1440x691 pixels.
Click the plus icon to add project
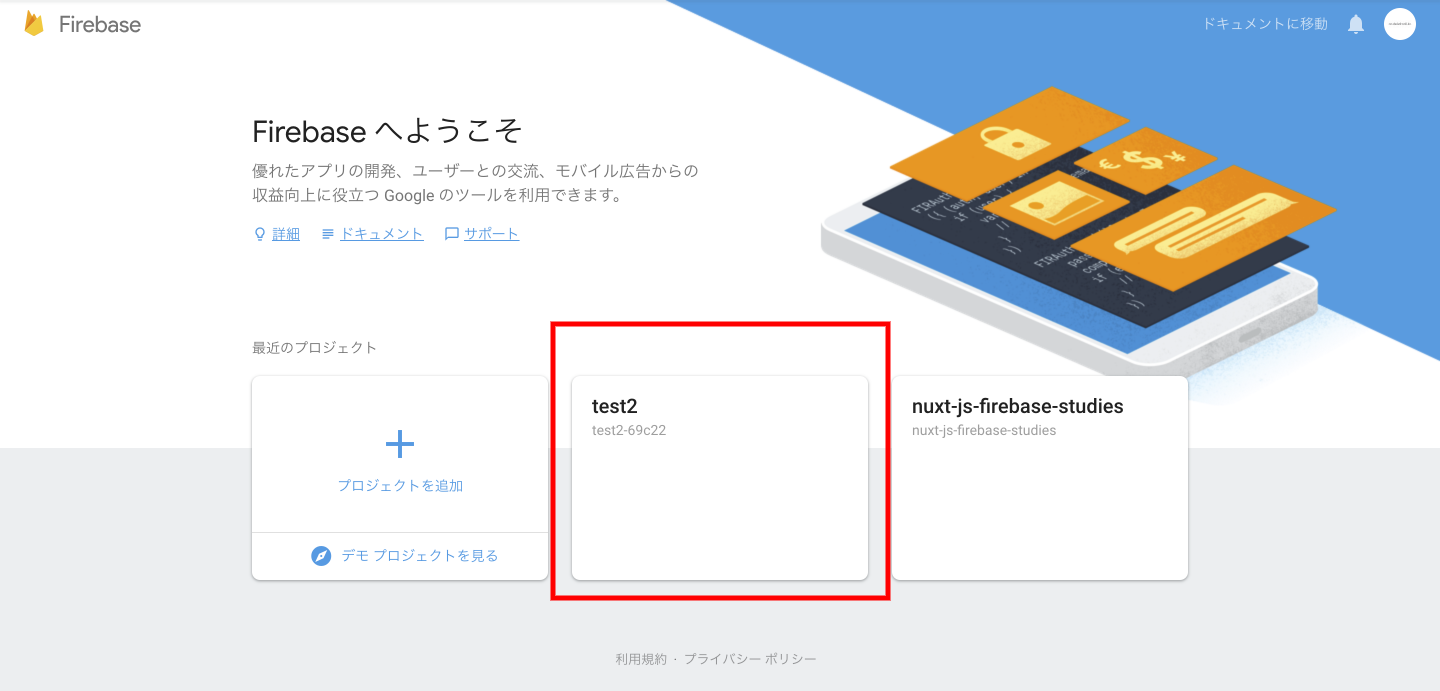tap(400, 444)
